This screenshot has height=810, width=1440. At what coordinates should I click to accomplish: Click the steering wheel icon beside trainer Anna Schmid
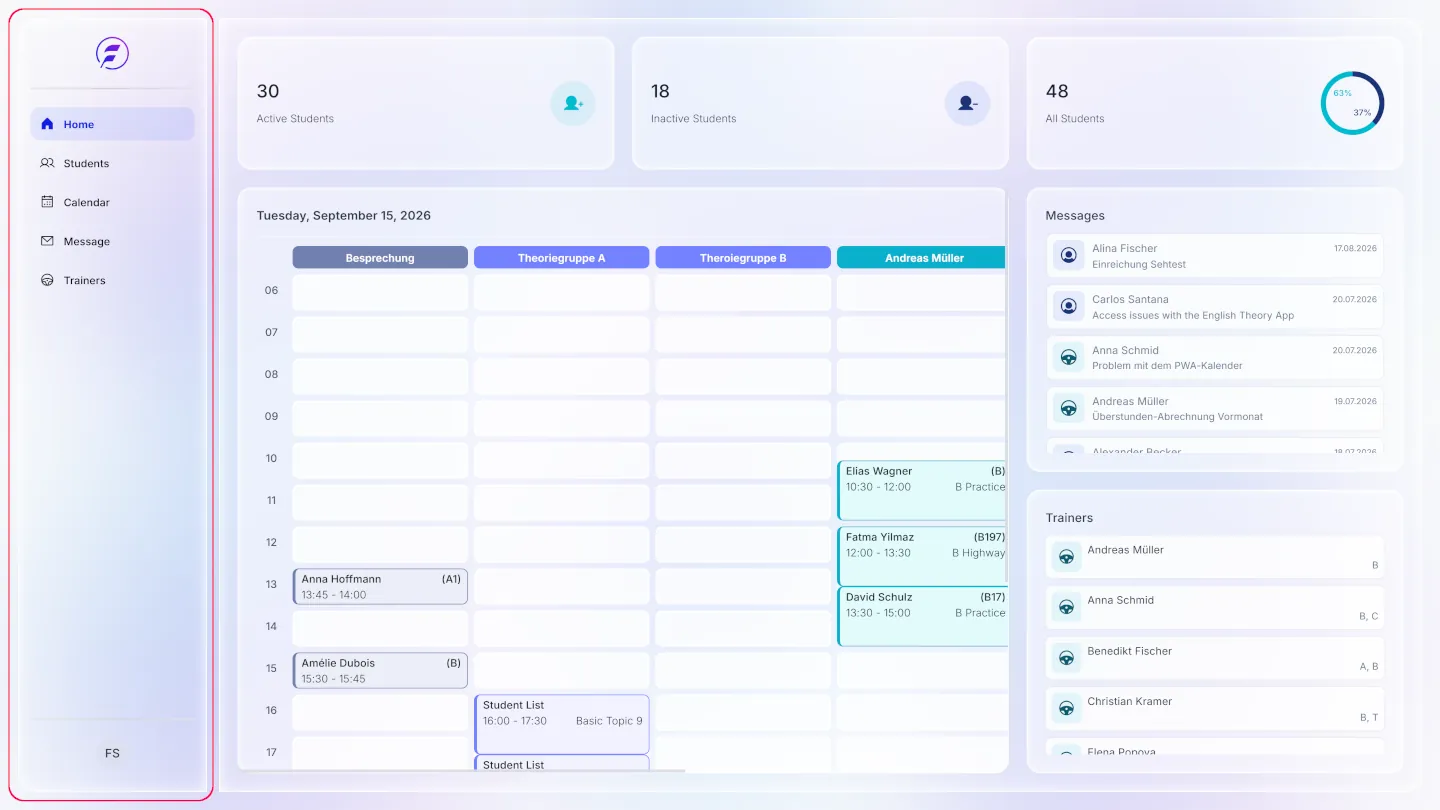tap(1067, 607)
